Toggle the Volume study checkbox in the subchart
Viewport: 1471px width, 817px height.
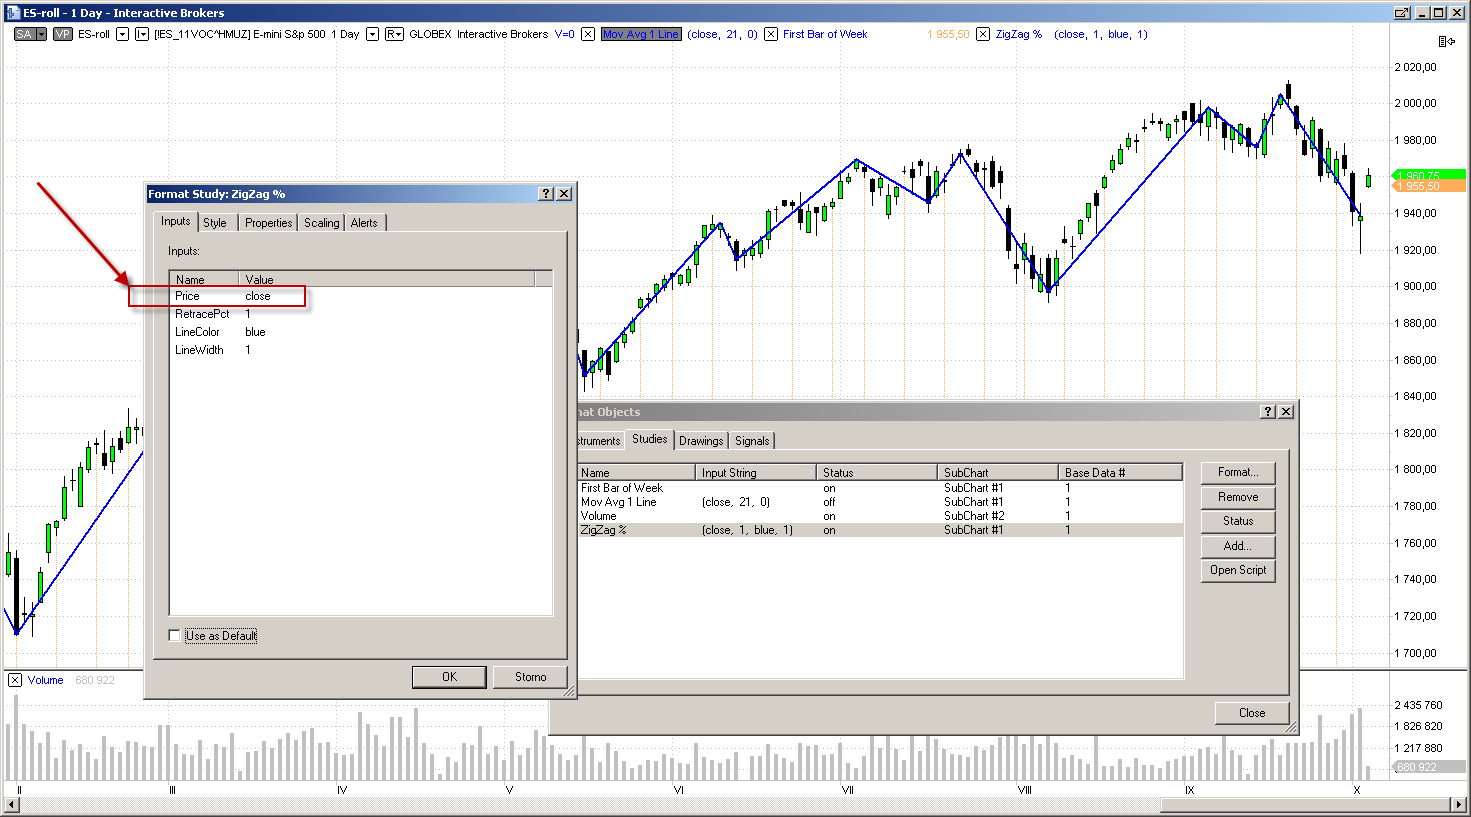[15, 680]
